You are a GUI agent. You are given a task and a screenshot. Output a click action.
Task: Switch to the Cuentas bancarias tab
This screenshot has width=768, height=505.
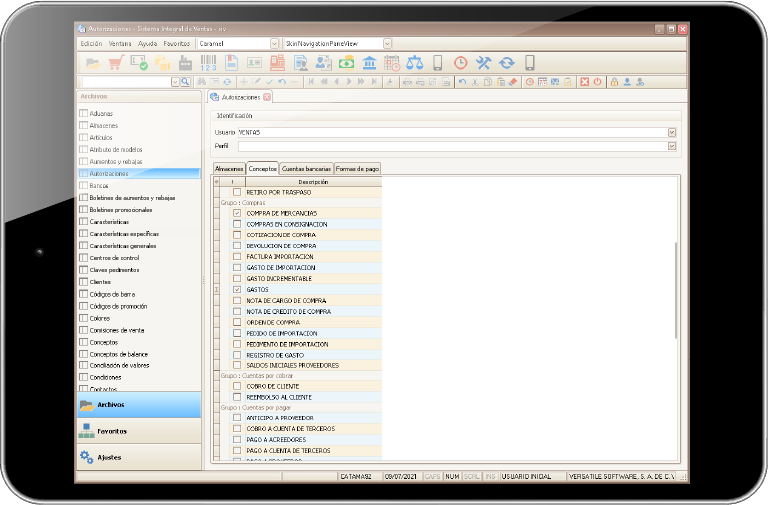point(306,168)
